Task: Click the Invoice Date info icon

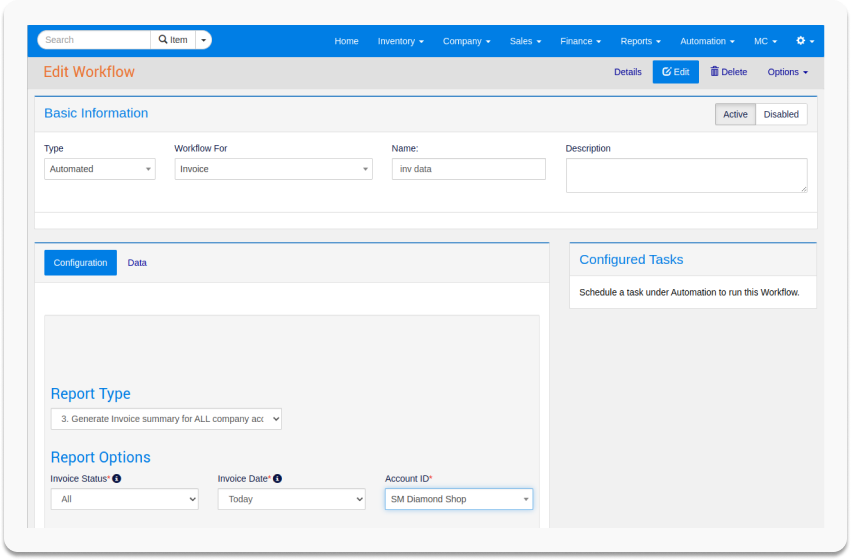Action: tap(277, 479)
